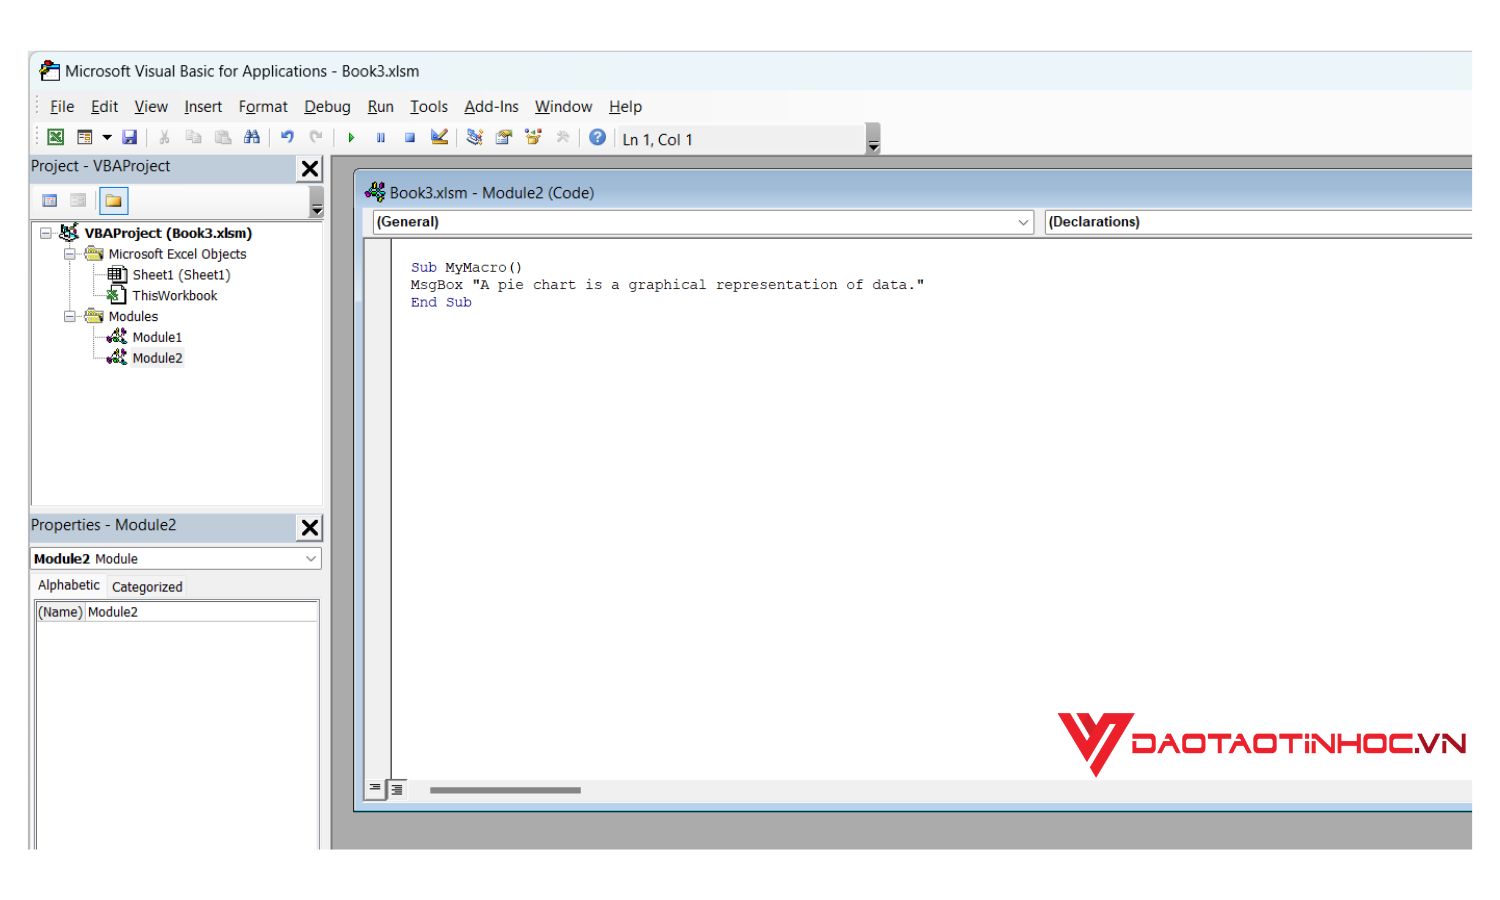
Task: Collapse the VBAProject (Book3.xlsm) tree node
Action: click(46, 233)
